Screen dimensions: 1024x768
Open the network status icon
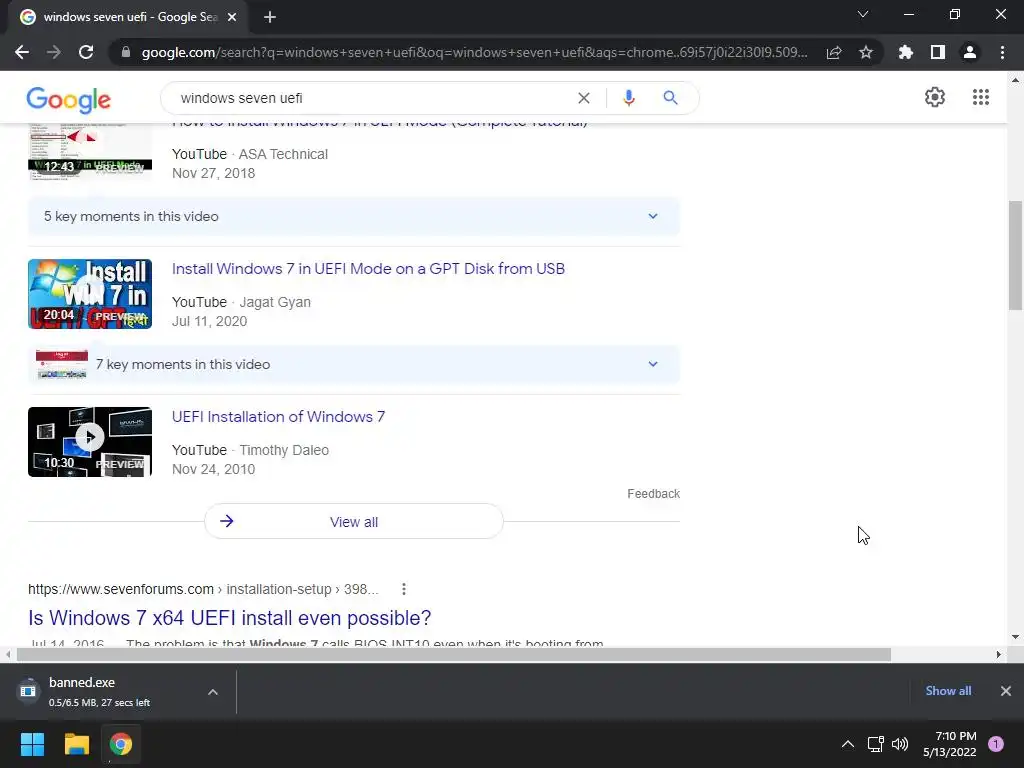click(875, 744)
